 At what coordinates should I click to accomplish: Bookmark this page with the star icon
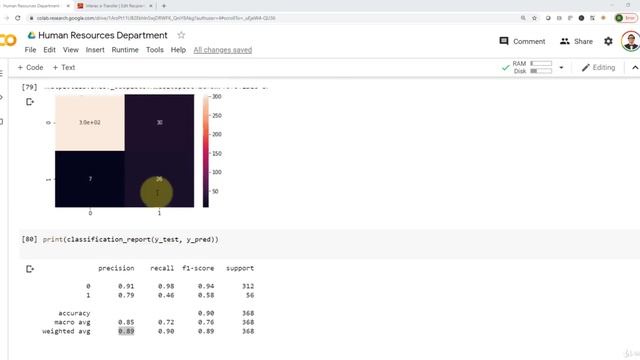[x=534, y=18]
